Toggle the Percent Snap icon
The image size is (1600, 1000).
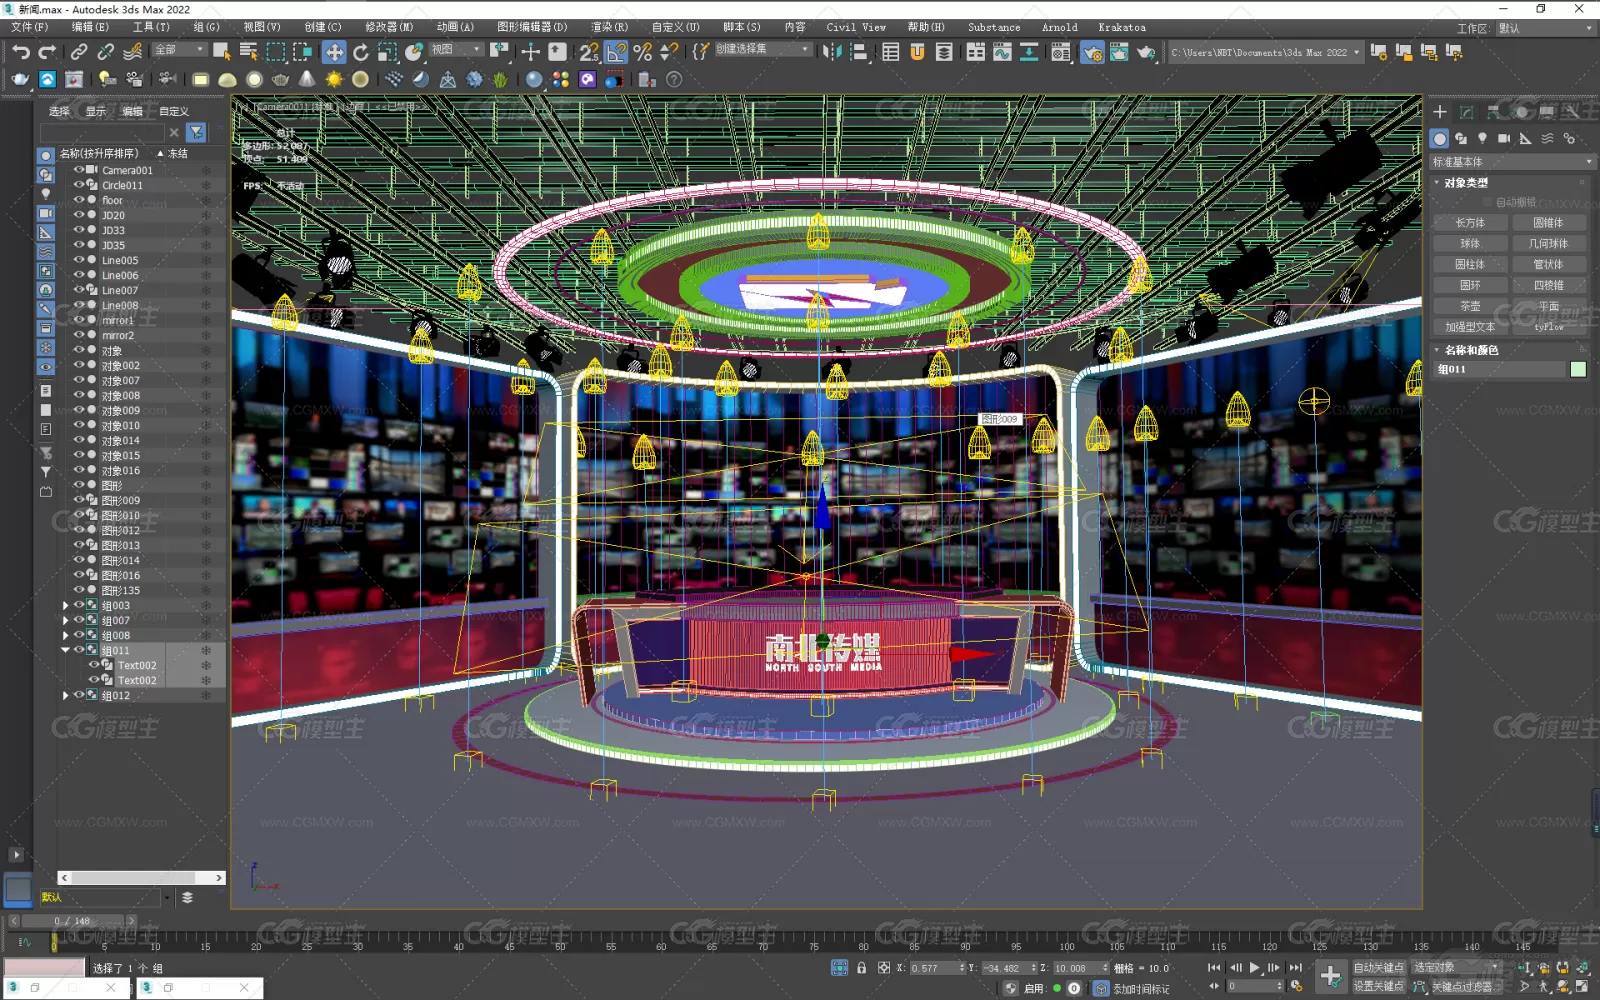tap(643, 52)
